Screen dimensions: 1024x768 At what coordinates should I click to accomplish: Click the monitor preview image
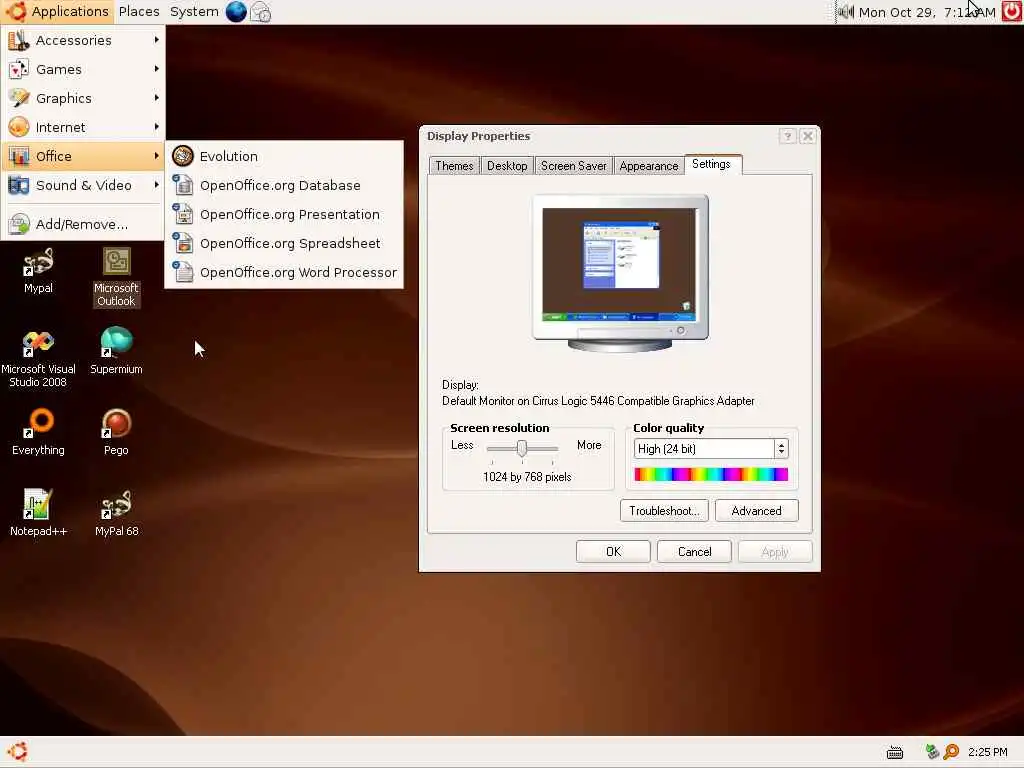point(620,273)
